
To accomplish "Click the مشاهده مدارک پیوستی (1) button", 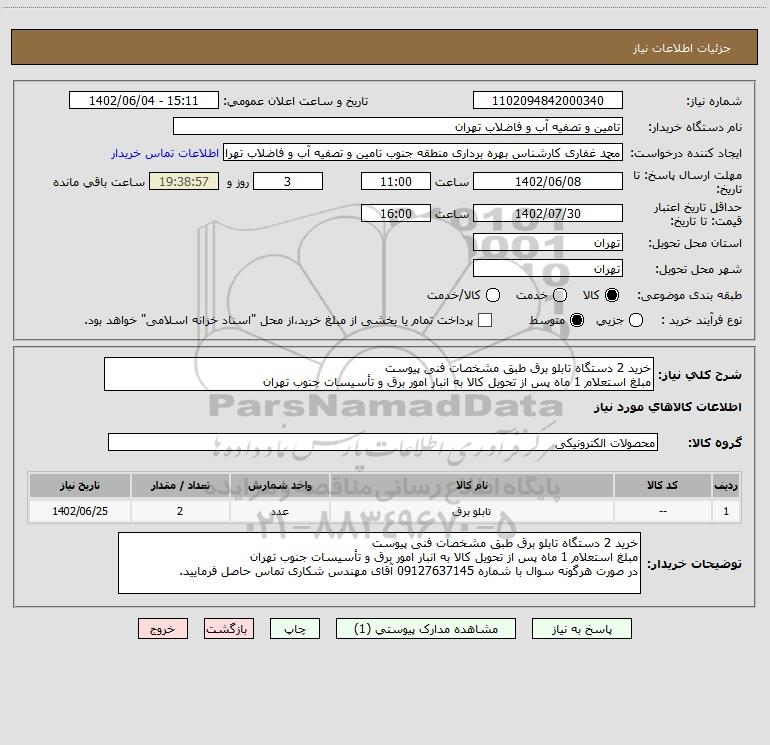I will point(426,629).
